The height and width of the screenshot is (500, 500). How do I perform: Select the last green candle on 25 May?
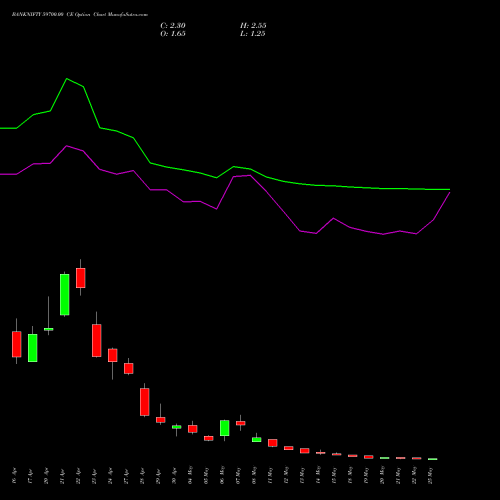[x=433, y=459]
